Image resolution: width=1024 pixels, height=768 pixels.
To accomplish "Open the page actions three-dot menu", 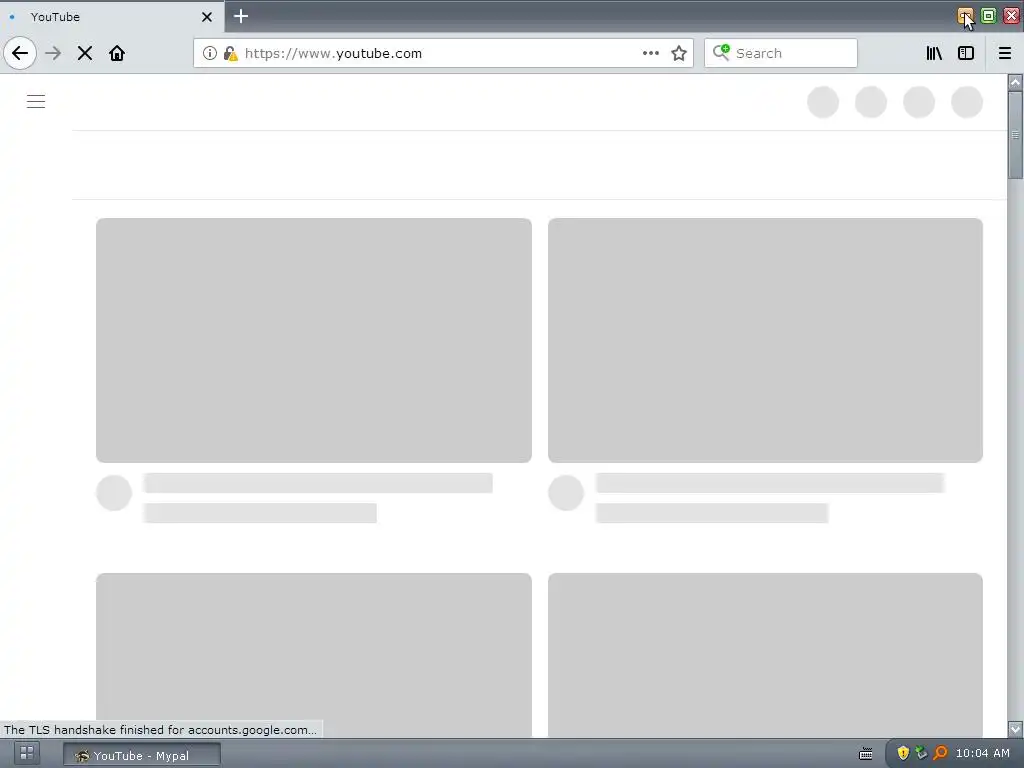I will pyautogui.click(x=650, y=53).
